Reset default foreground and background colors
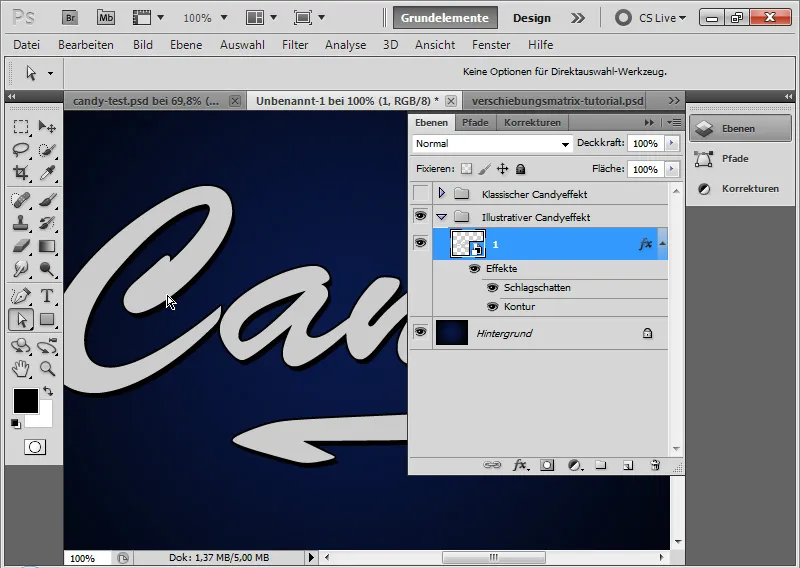Screen dimensions: 800x568 pos(16,424)
